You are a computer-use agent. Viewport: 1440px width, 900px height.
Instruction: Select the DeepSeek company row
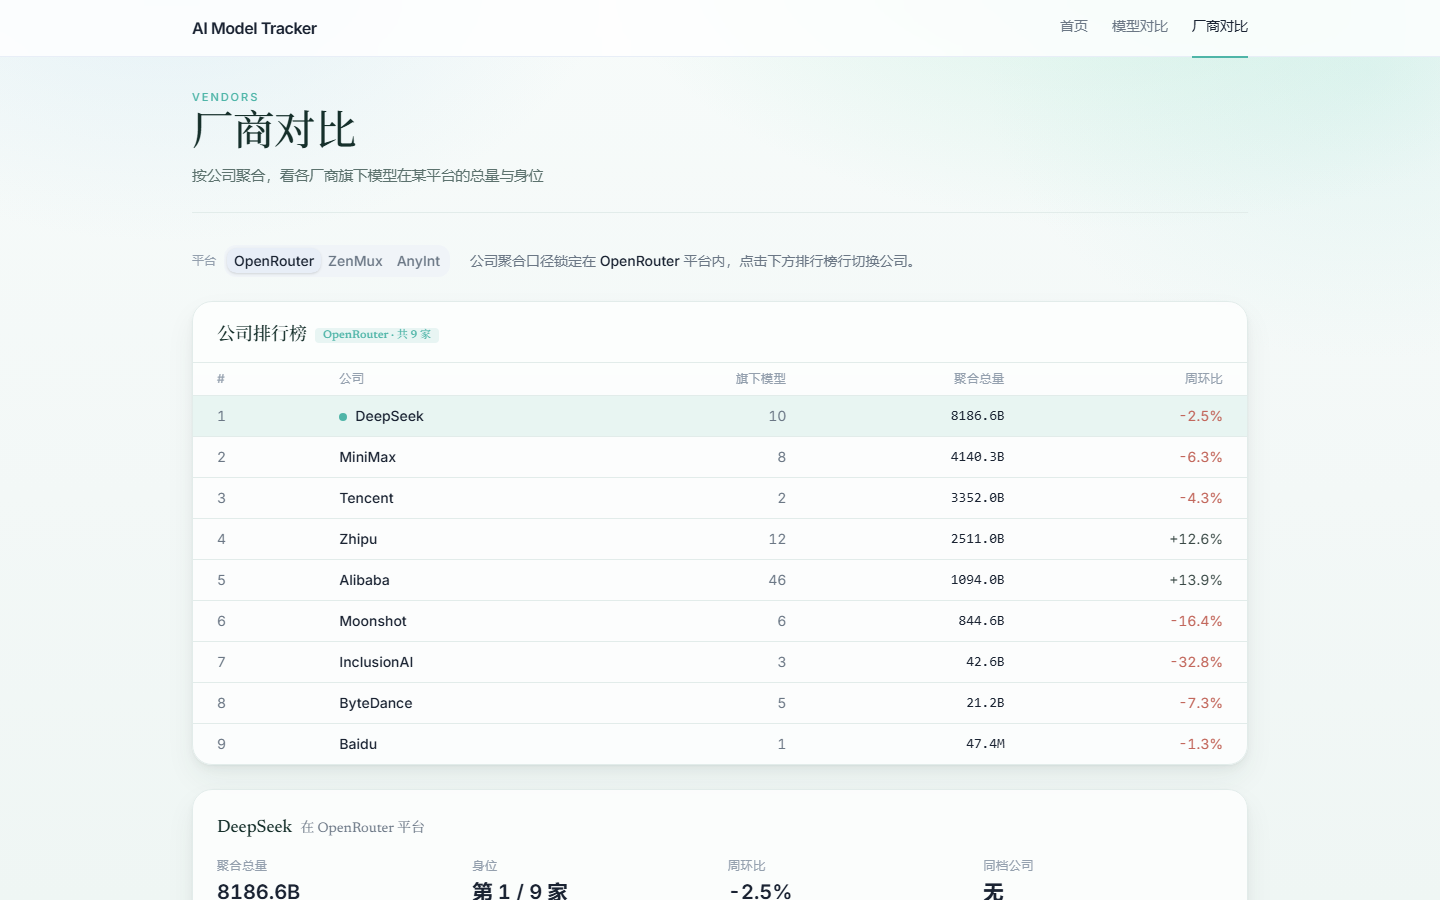pyautogui.click(x=720, y=416)
